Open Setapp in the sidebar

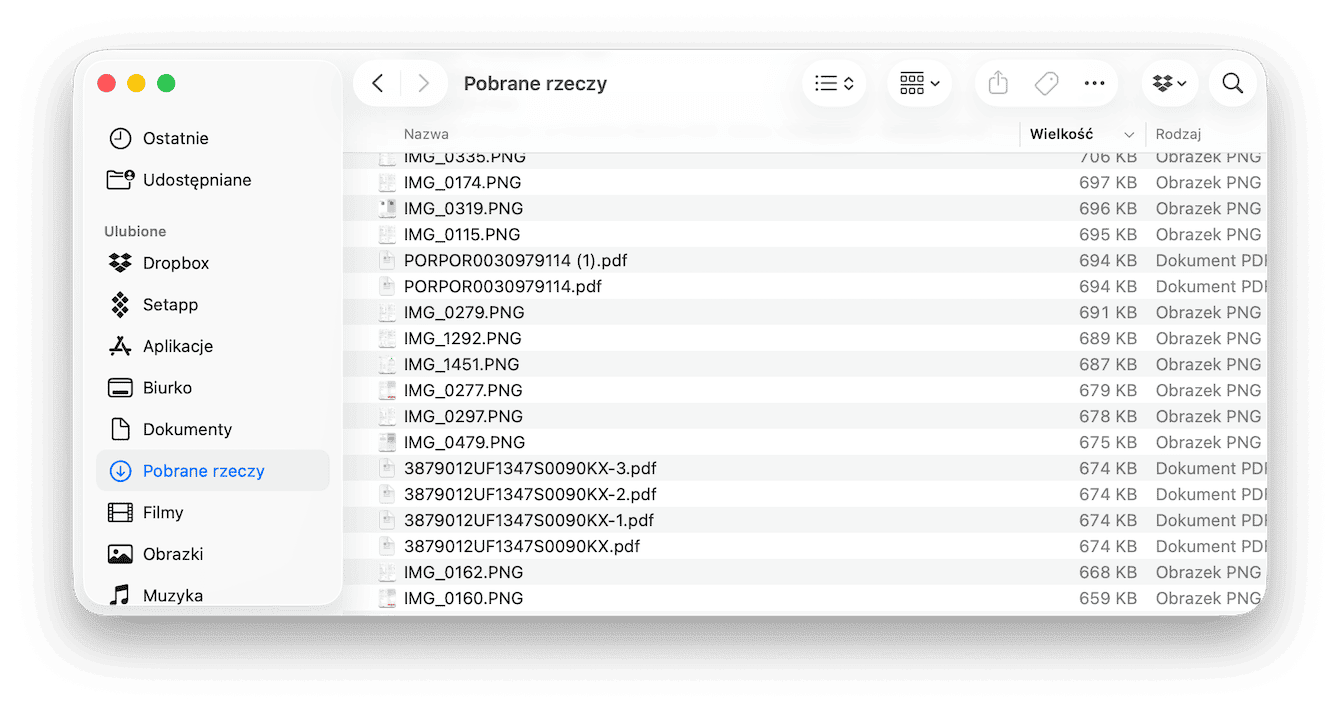pyautogui.click(x=213, y=305)
